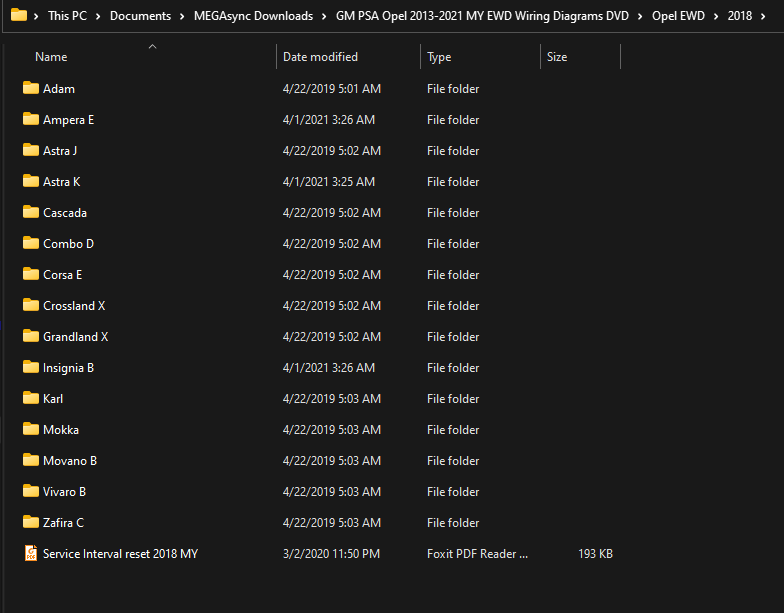Viewport: 784px width, 613px height.
Task: Select the Crossland X folder name
Action: tap(74, 306)
